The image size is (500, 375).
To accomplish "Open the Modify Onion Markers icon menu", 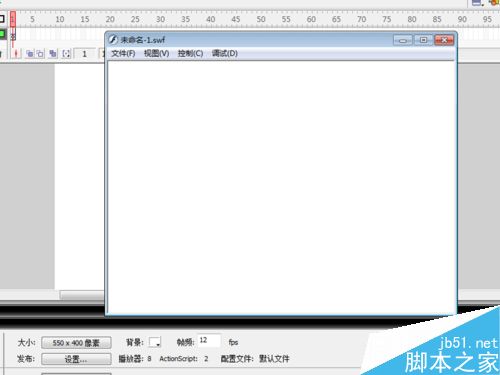I will point(66,53).
